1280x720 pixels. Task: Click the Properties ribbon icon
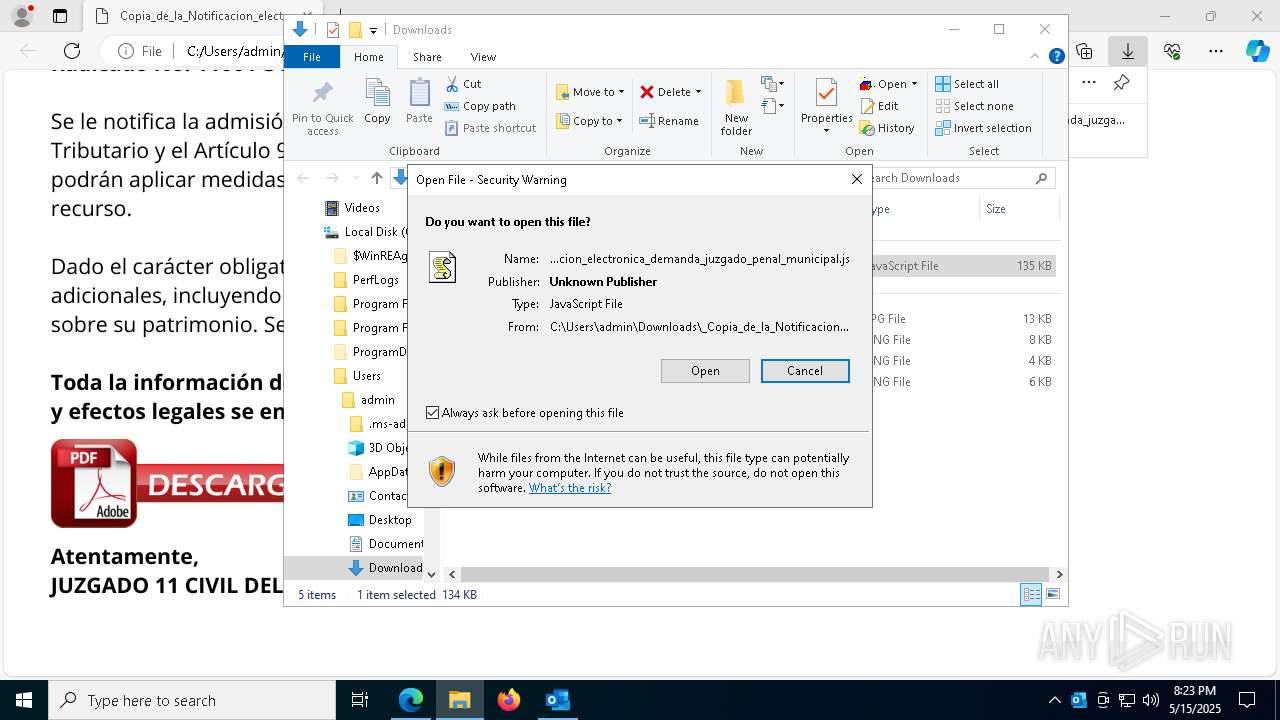point(826,106)
